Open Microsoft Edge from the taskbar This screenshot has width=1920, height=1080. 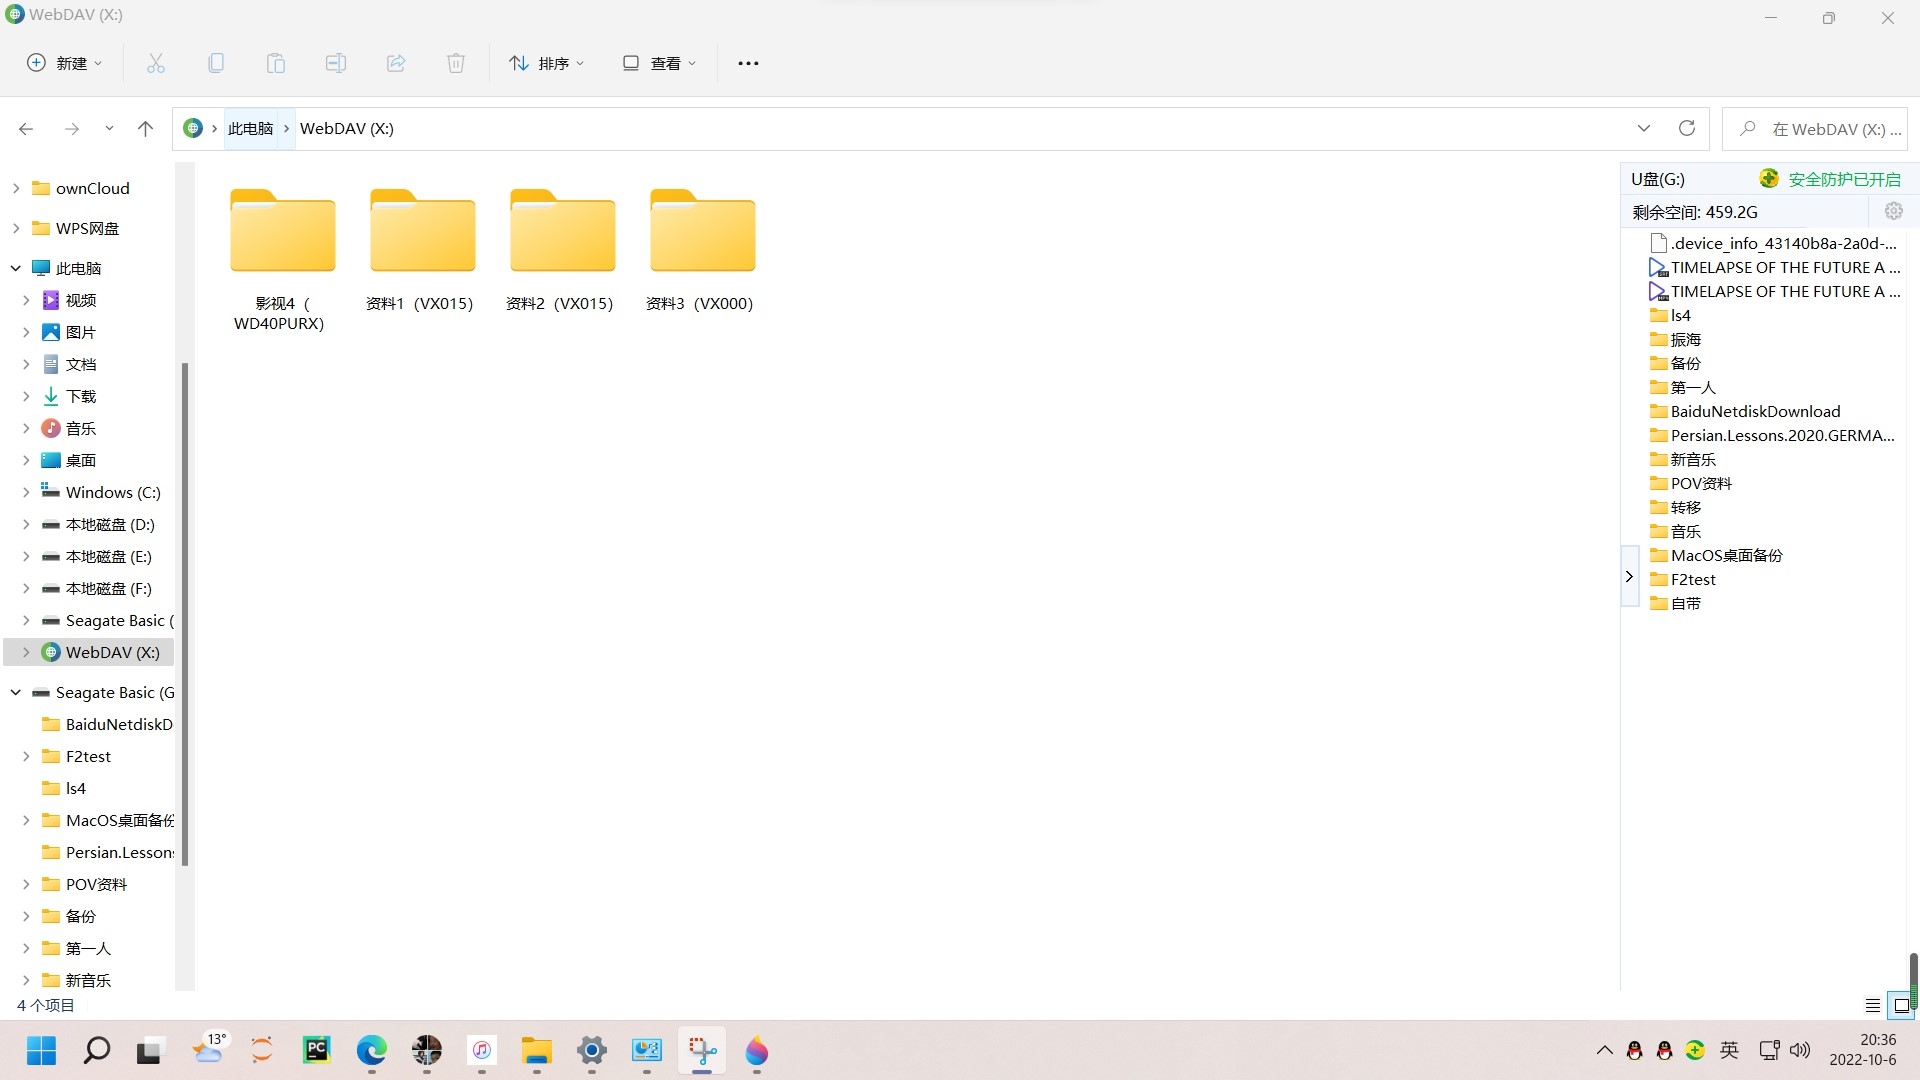(371, 1050)
